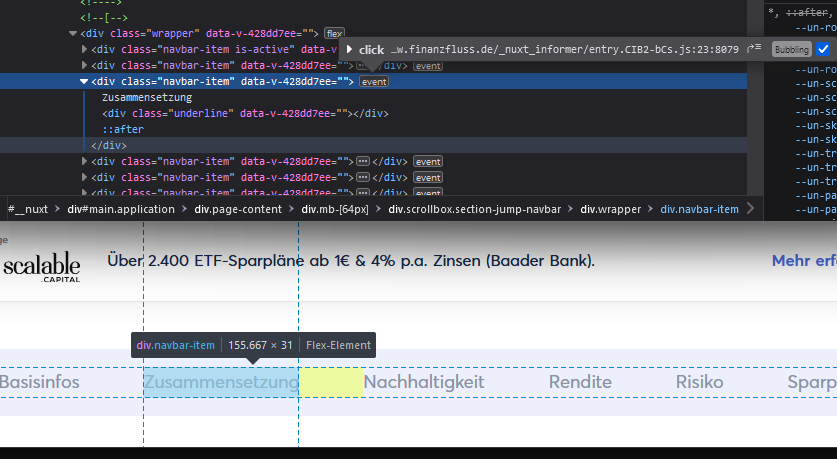Select div.page-content breadcrumb
Viewport: 837px width, 459px height.
[x=231, y=209]
